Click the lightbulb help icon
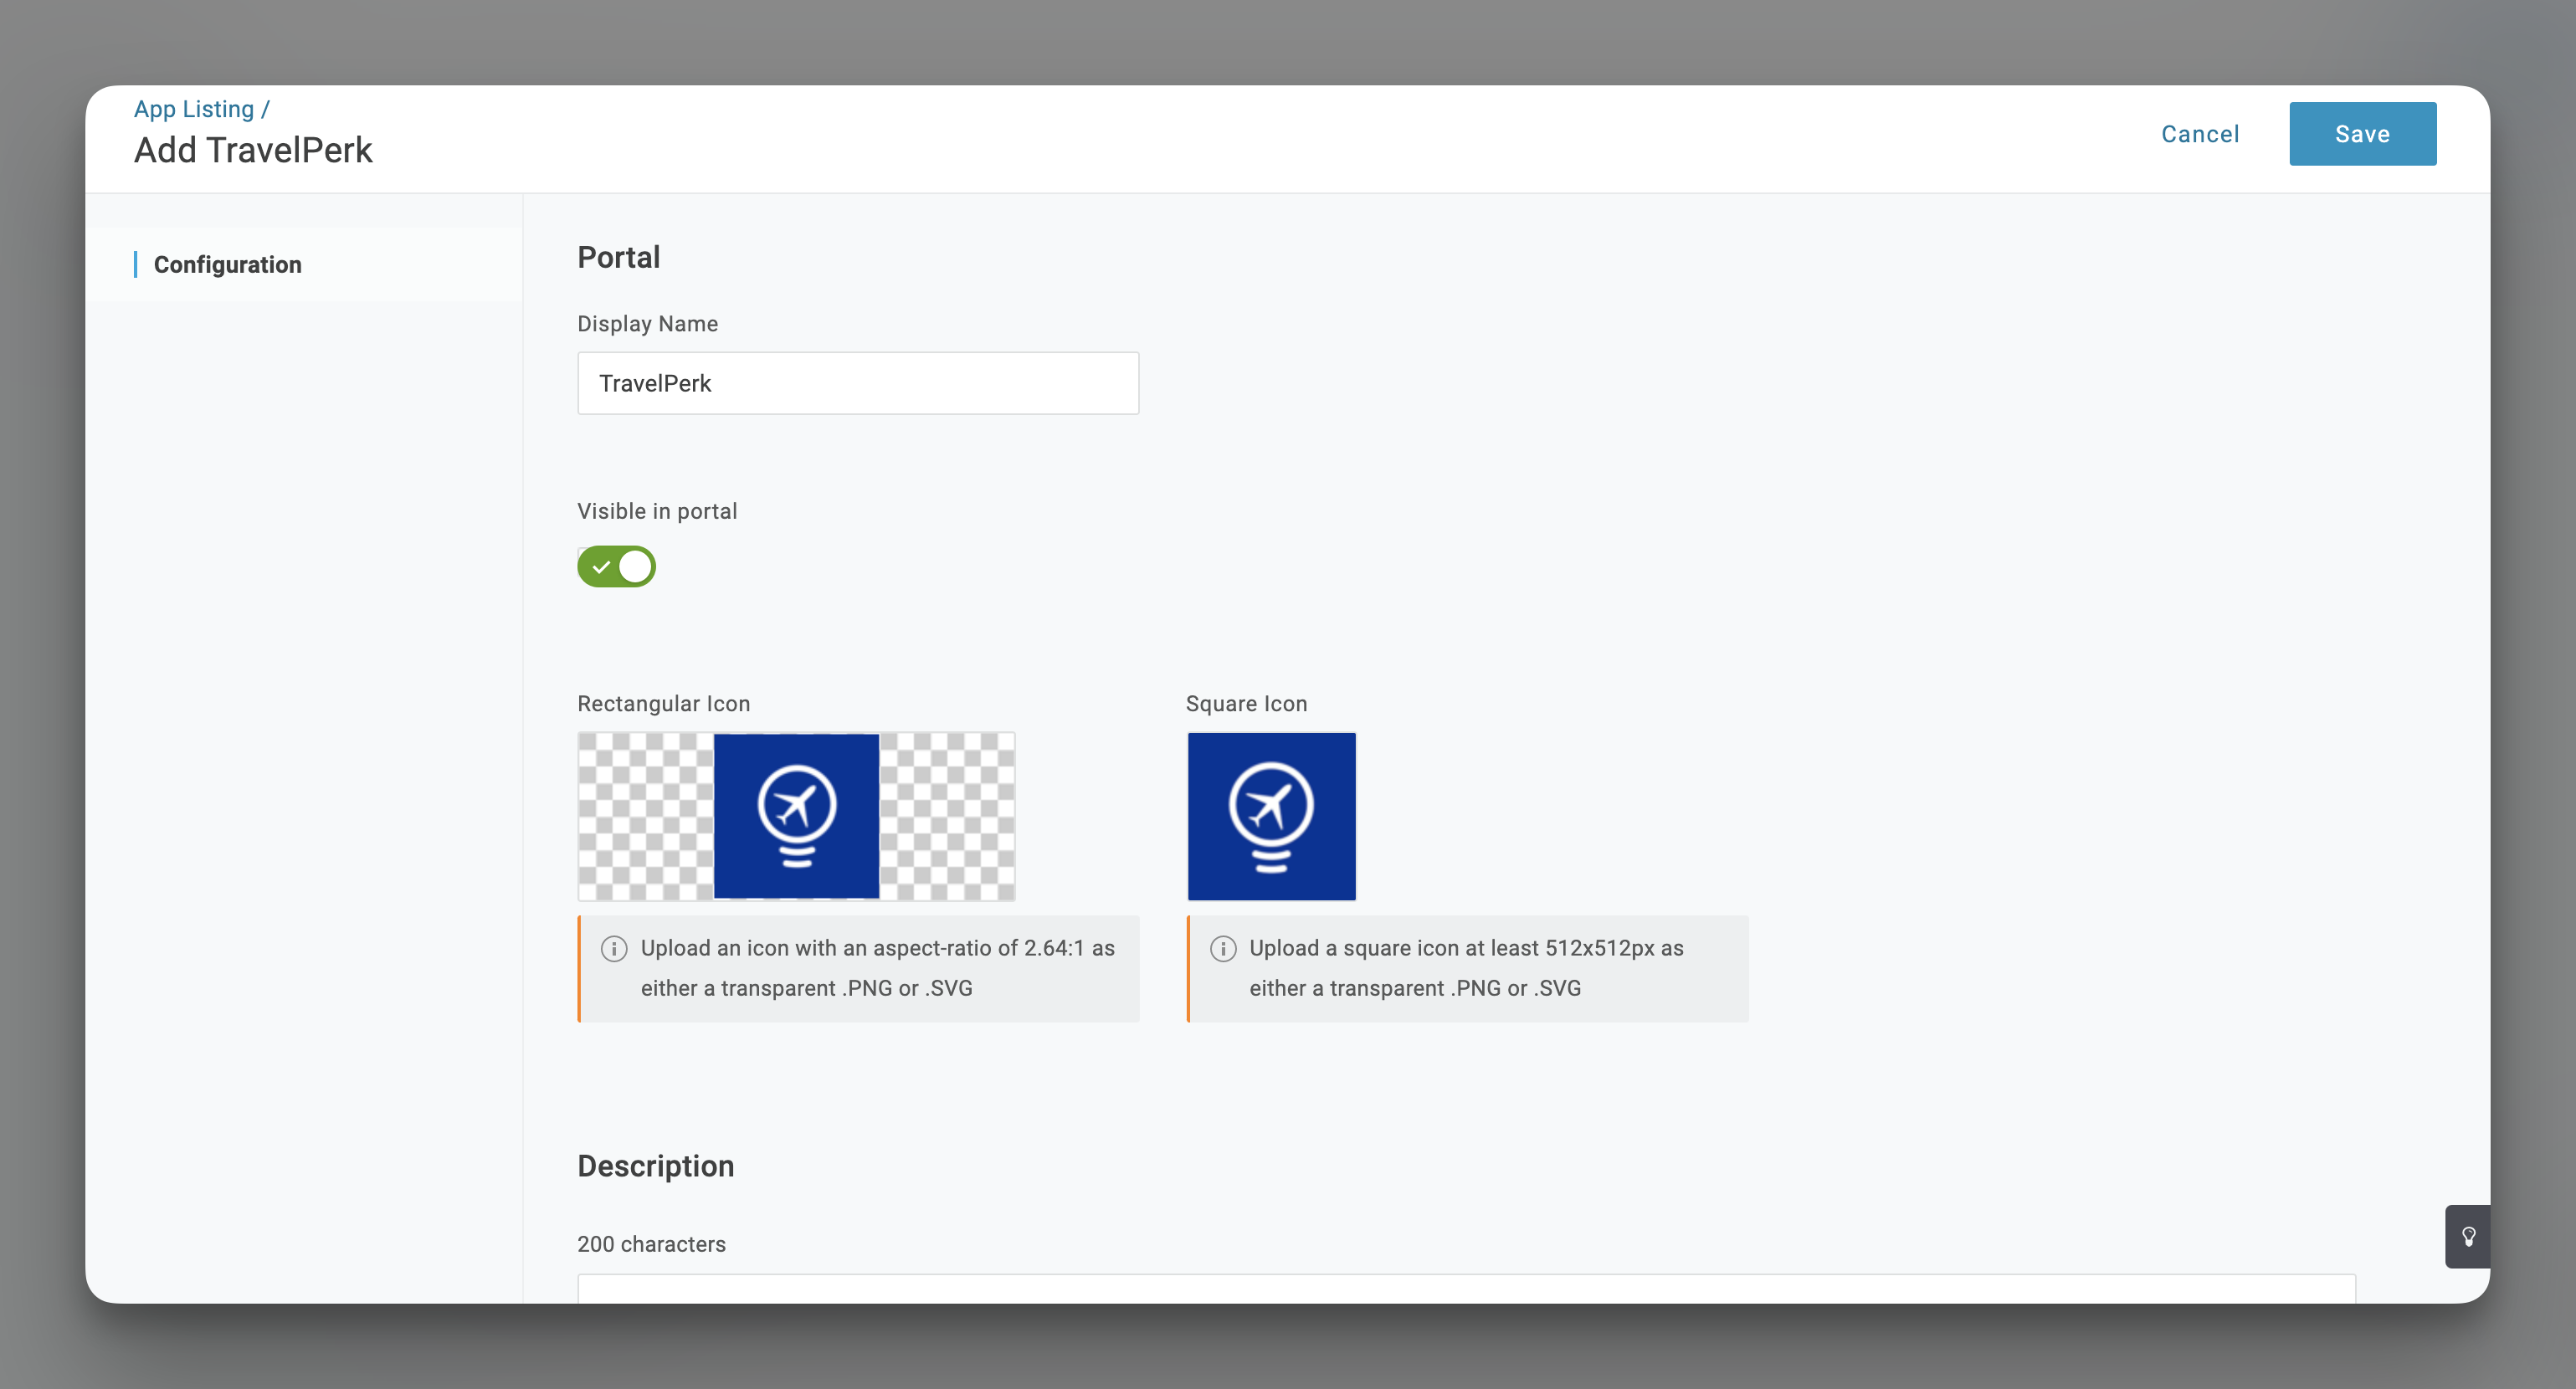Viewport: 2576px width, 1389px height. pyautogui.click(x=2467, y=1236)
